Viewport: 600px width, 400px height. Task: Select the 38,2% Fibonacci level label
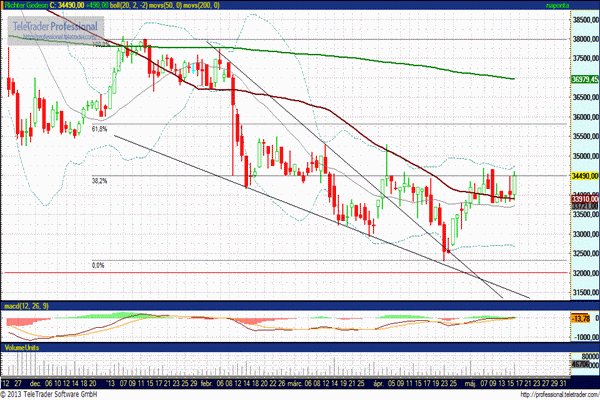(x=99, y=181)
